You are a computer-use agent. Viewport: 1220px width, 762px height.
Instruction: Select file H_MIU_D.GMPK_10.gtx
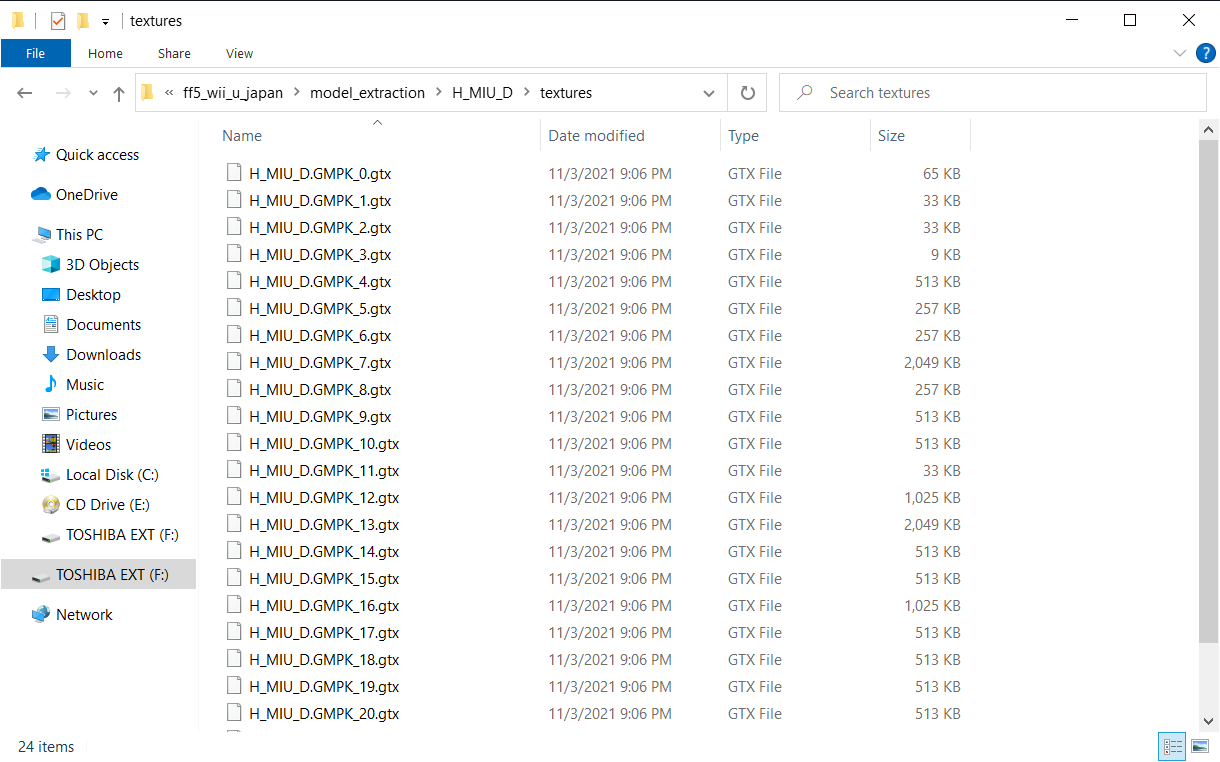point(324,443)
